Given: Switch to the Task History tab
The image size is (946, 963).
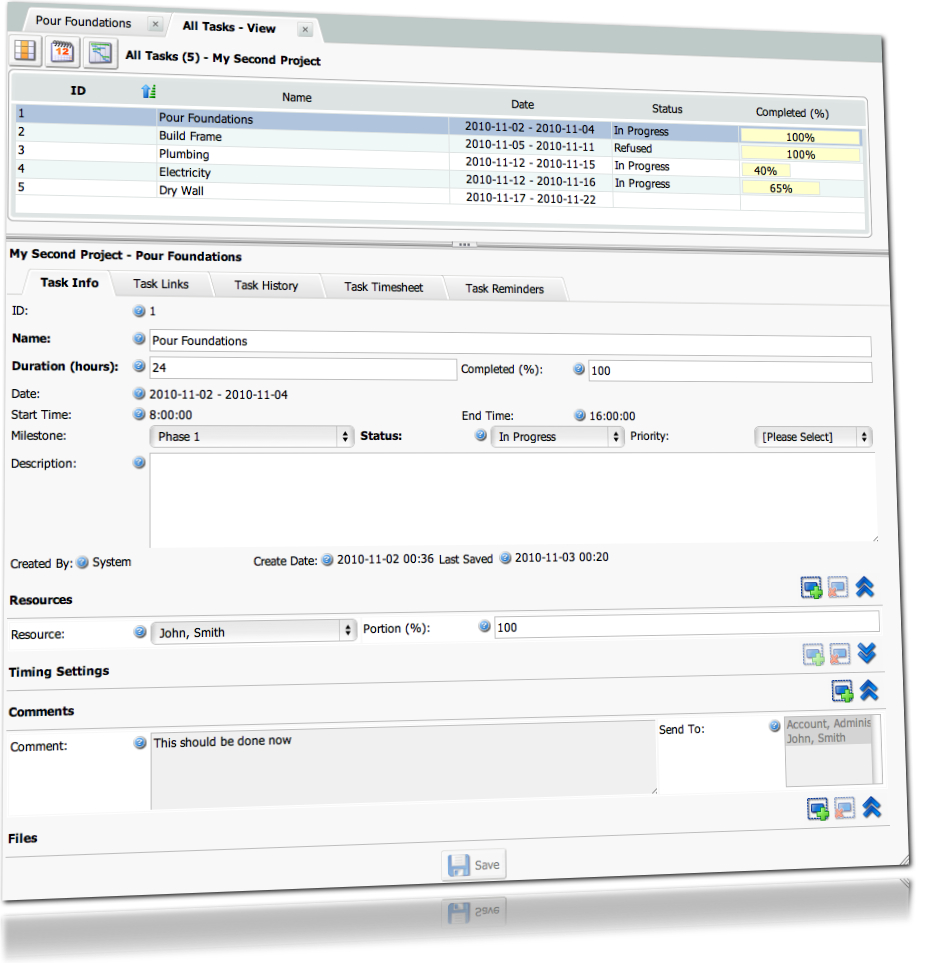Looking at the screenshot, I should 266,285.
